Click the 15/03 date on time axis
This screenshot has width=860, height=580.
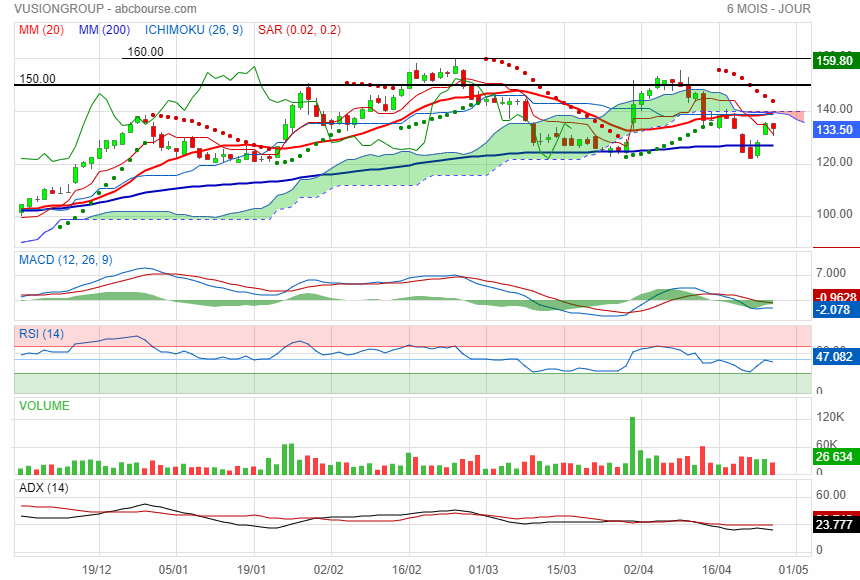(561, 569)
